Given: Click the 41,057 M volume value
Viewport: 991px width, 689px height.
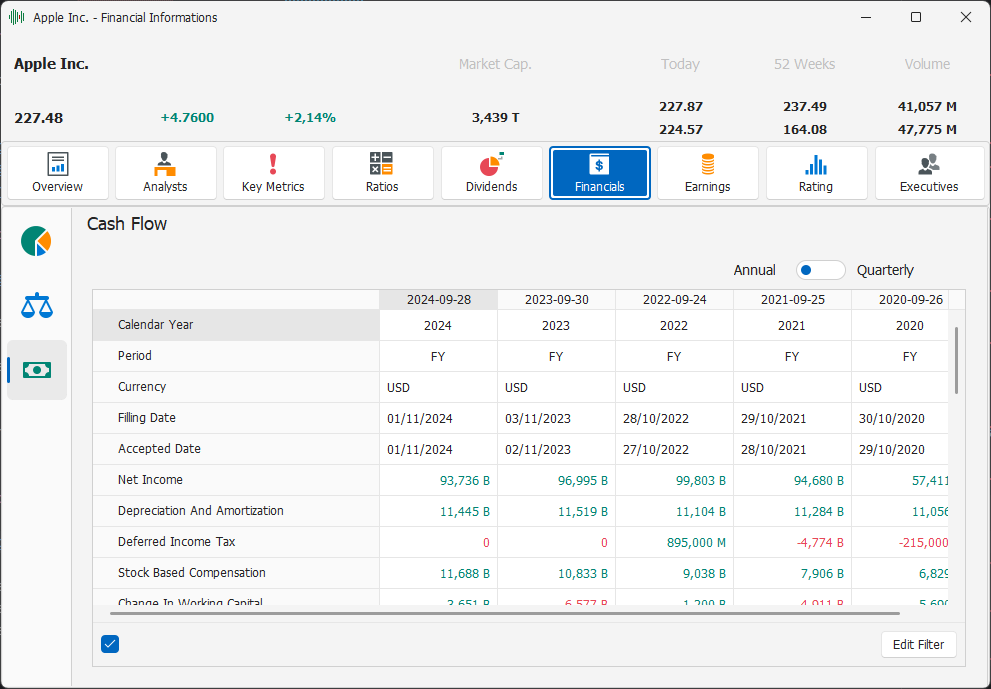Looking at the screenshot, I should tap(927, 106).
